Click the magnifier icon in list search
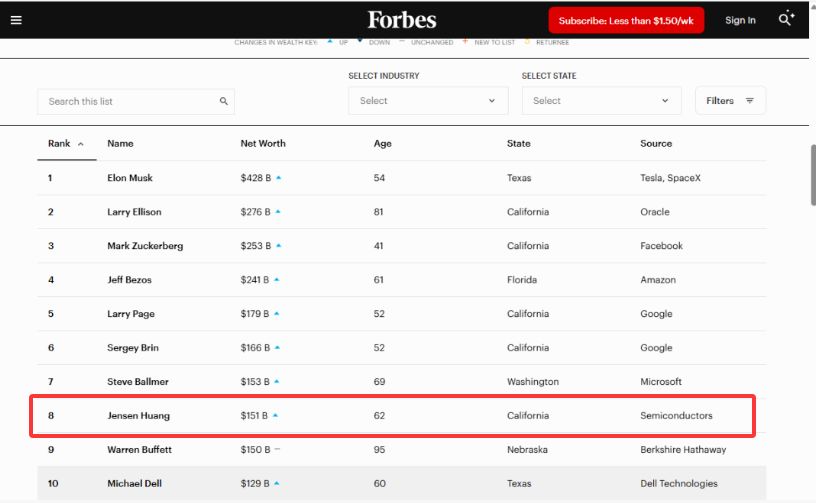 click(x=224, y=101)
